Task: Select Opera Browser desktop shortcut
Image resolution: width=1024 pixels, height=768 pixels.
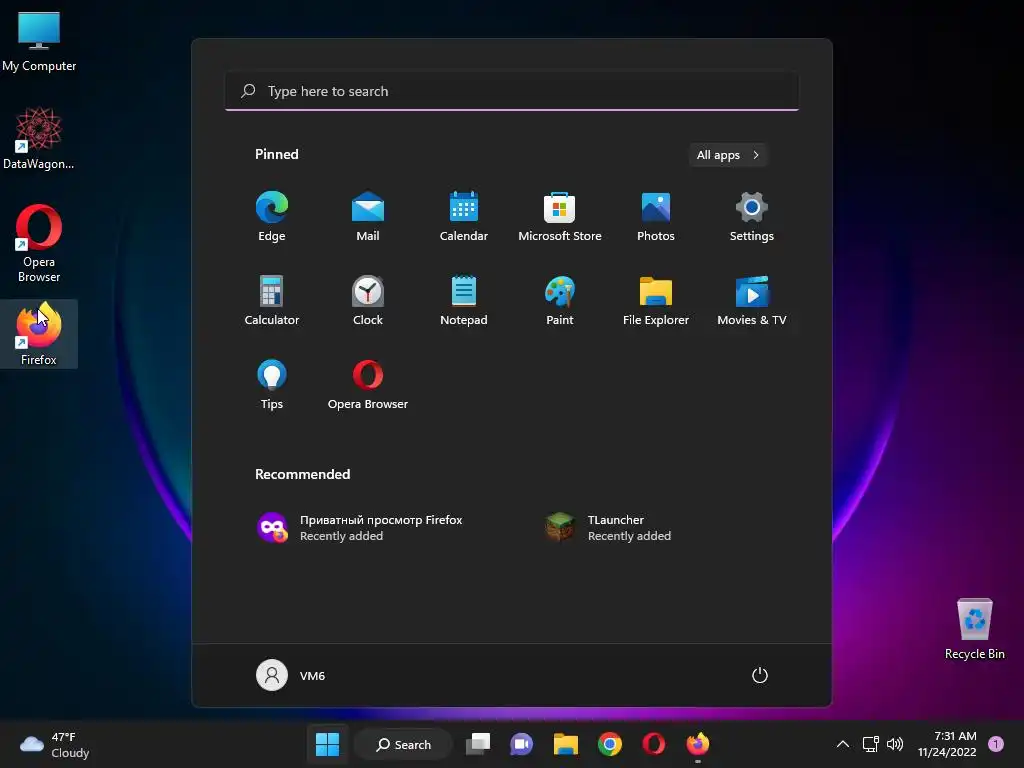Action: 39,244
